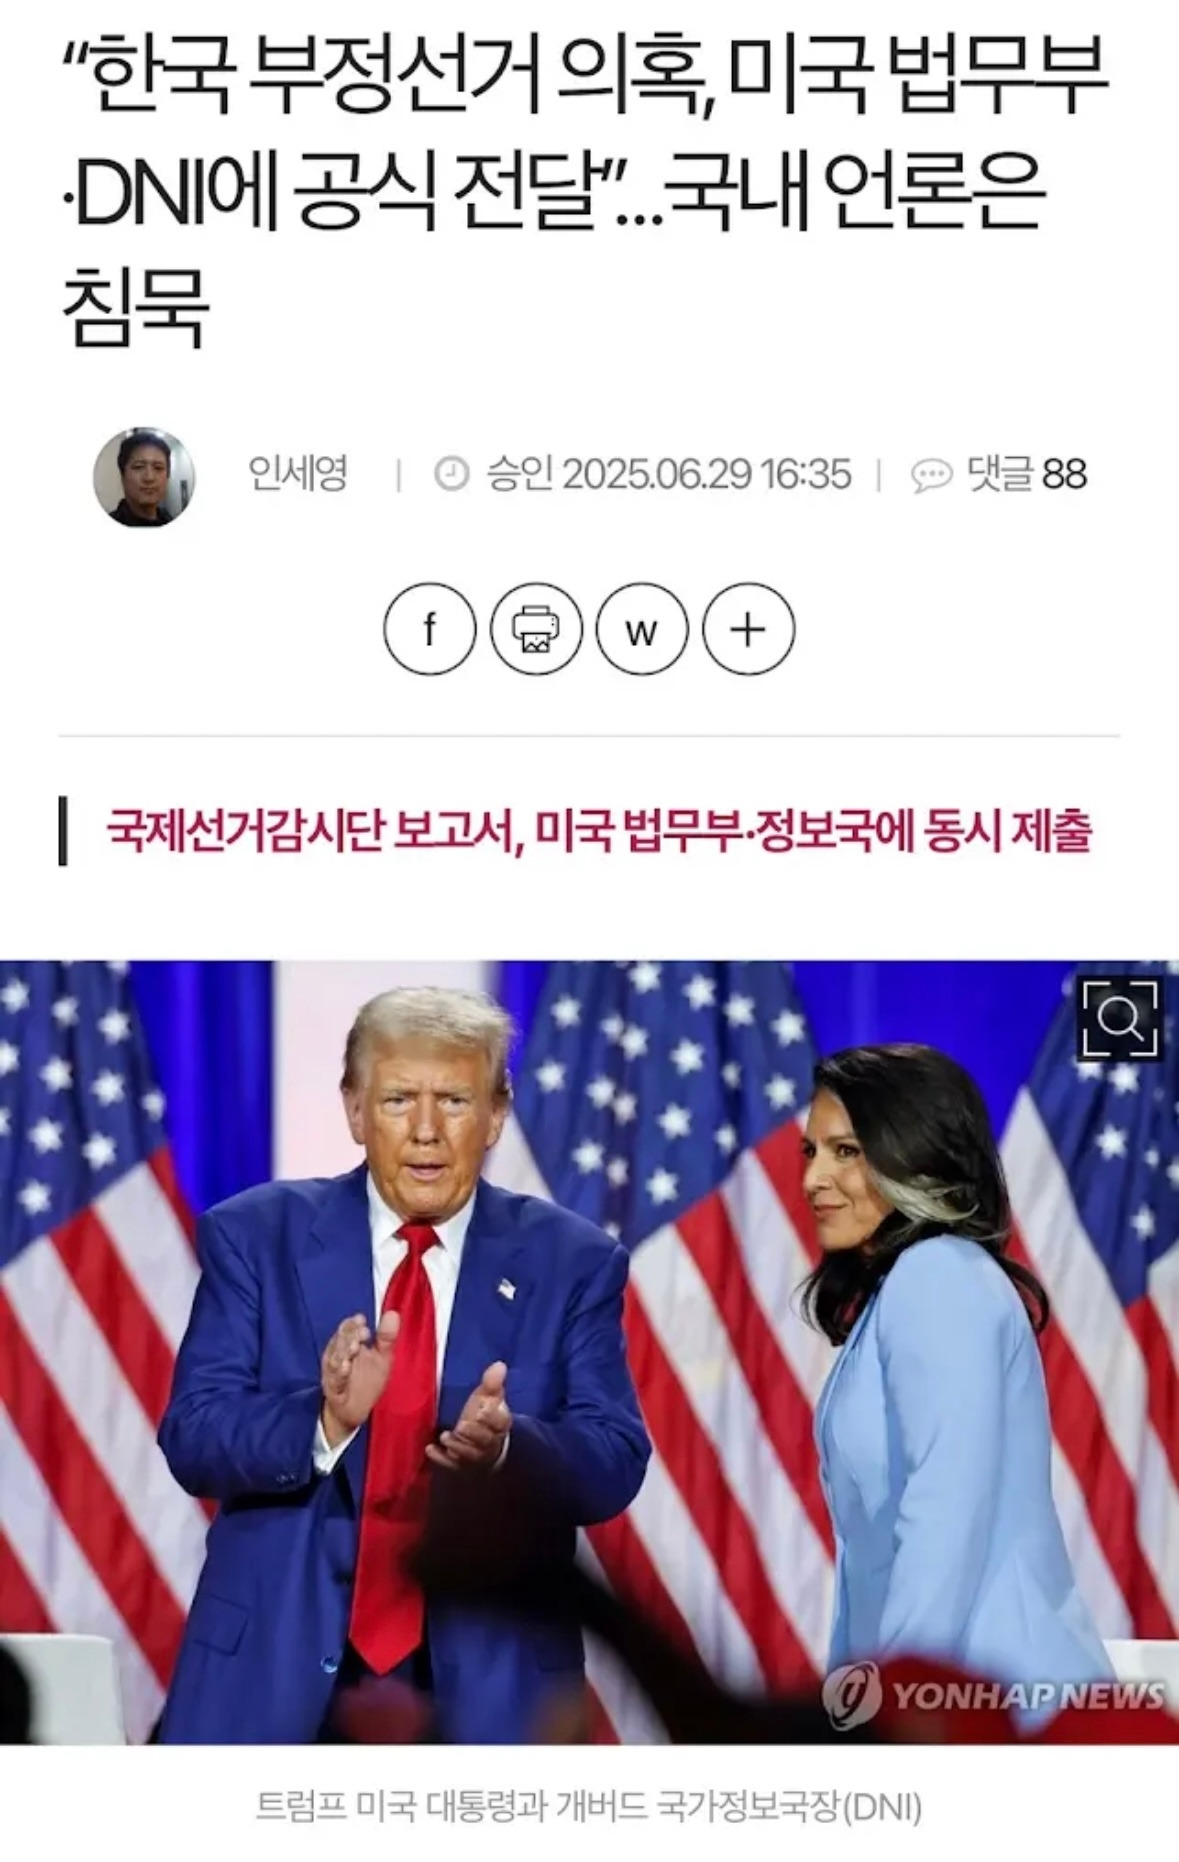
Task: Open the 댓글 88 comments link
Action: tap(1027, 474)
